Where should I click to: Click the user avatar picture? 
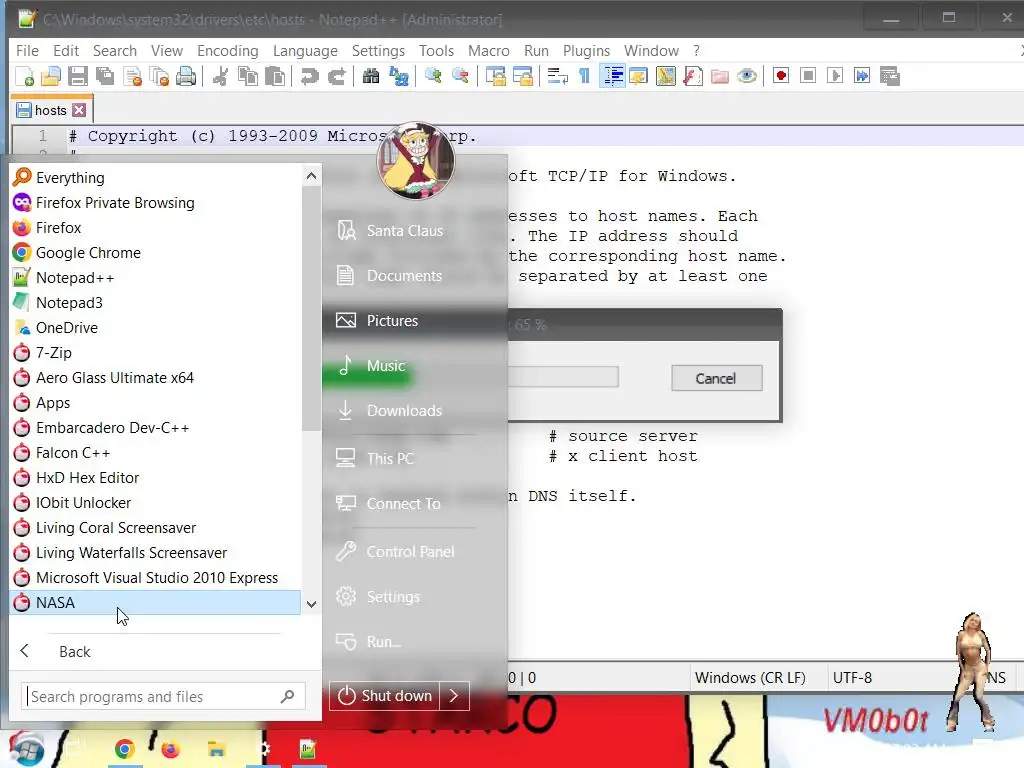pos(416,160)
